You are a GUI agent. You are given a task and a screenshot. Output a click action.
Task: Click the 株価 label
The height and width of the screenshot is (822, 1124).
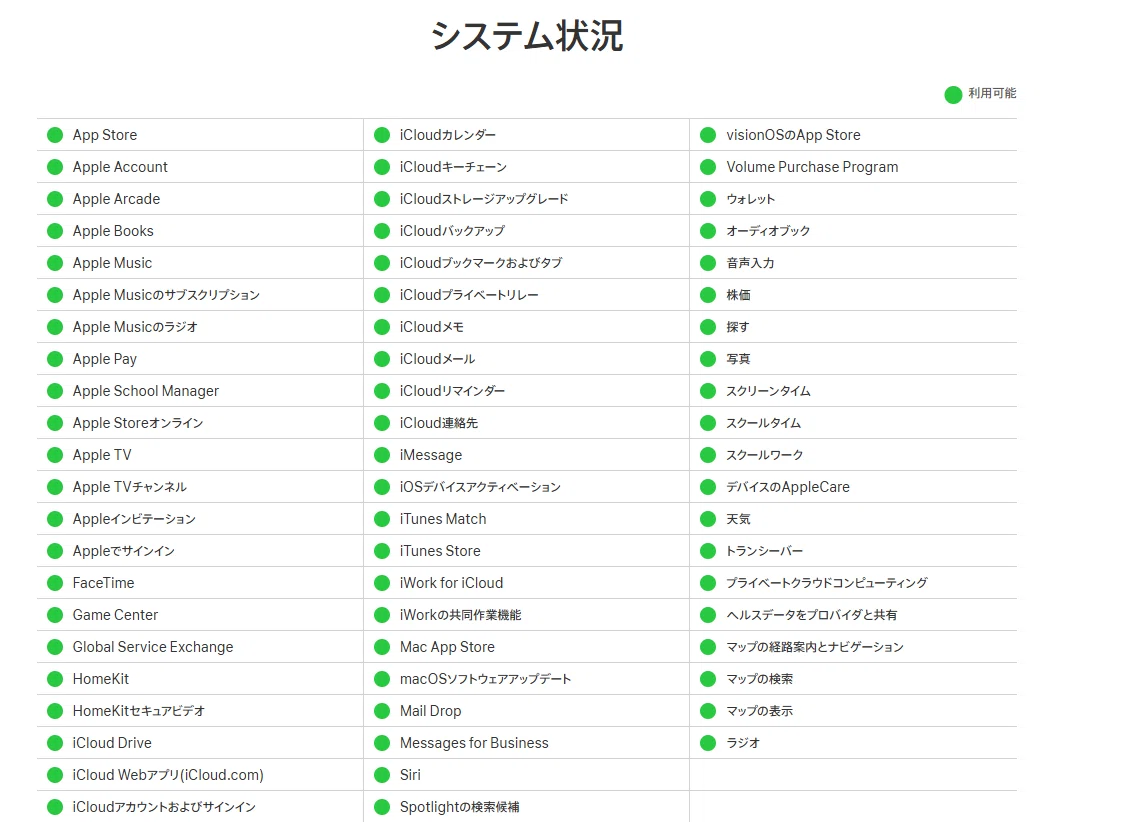(x=738, y=295)
